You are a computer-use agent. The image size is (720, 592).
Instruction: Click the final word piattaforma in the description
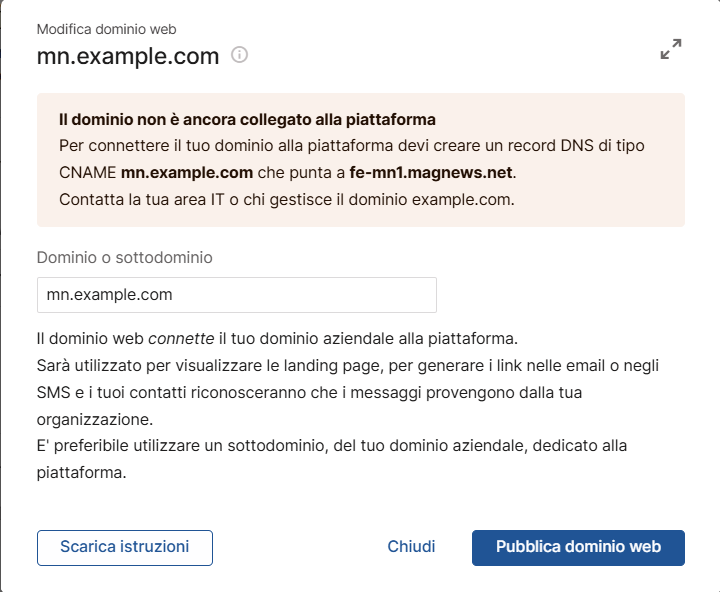tap(81, 473)
